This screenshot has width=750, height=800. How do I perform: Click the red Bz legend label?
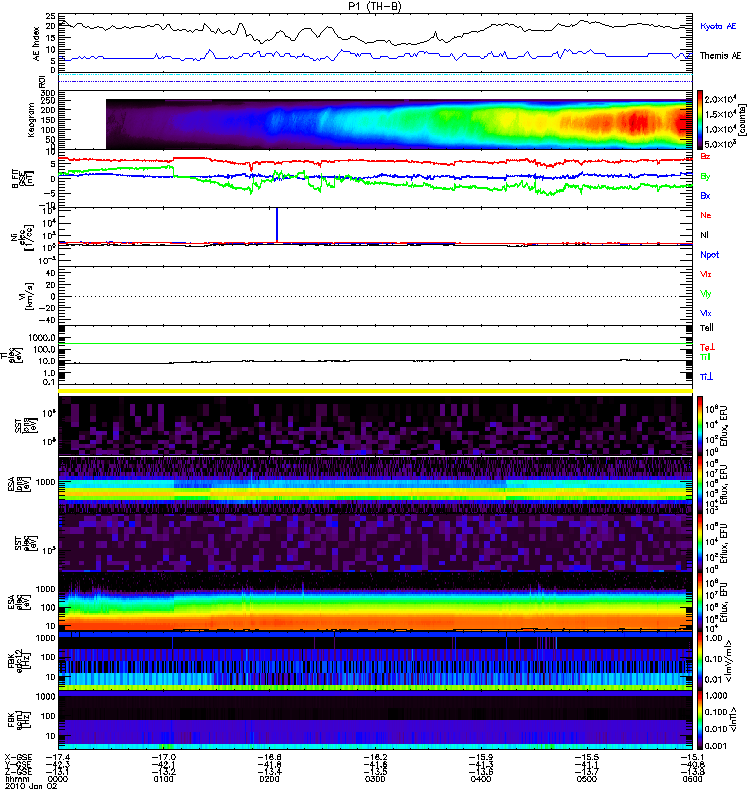pyautogui.click(x=705, y=156)
